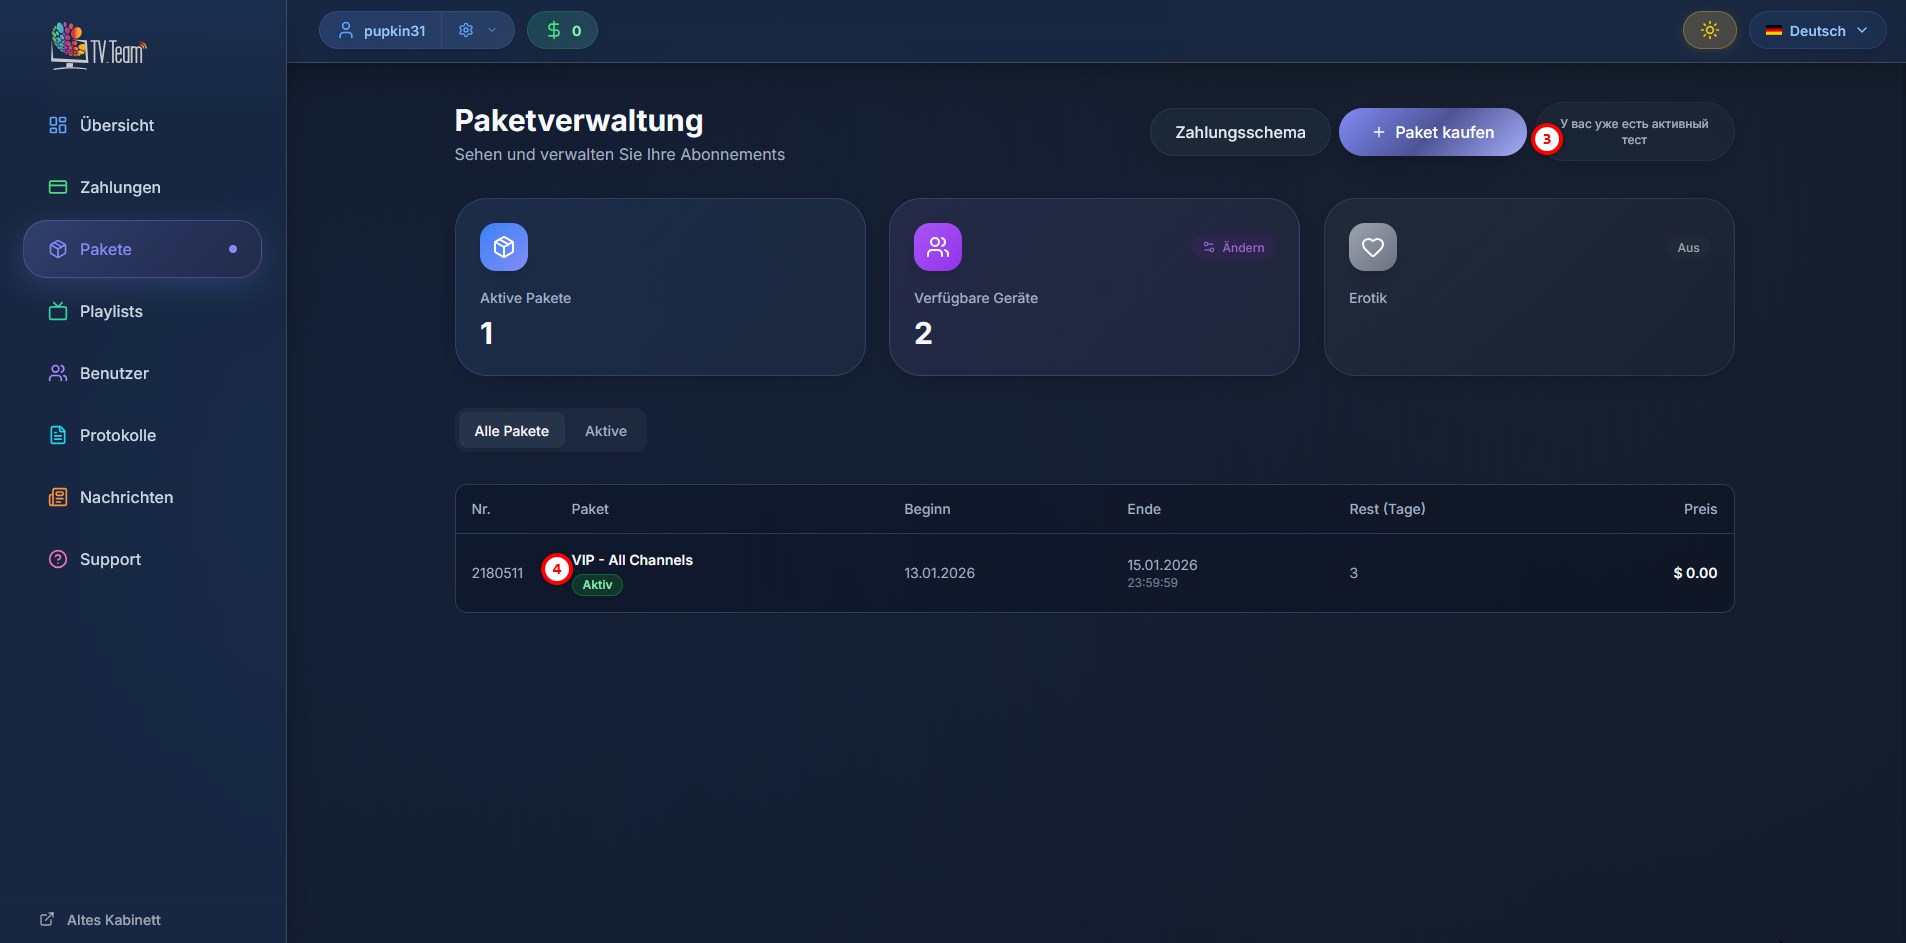Viewport: 1906px width, 943px height.
Task: Click the Paket kaufen button
Action: point(1431,132)
